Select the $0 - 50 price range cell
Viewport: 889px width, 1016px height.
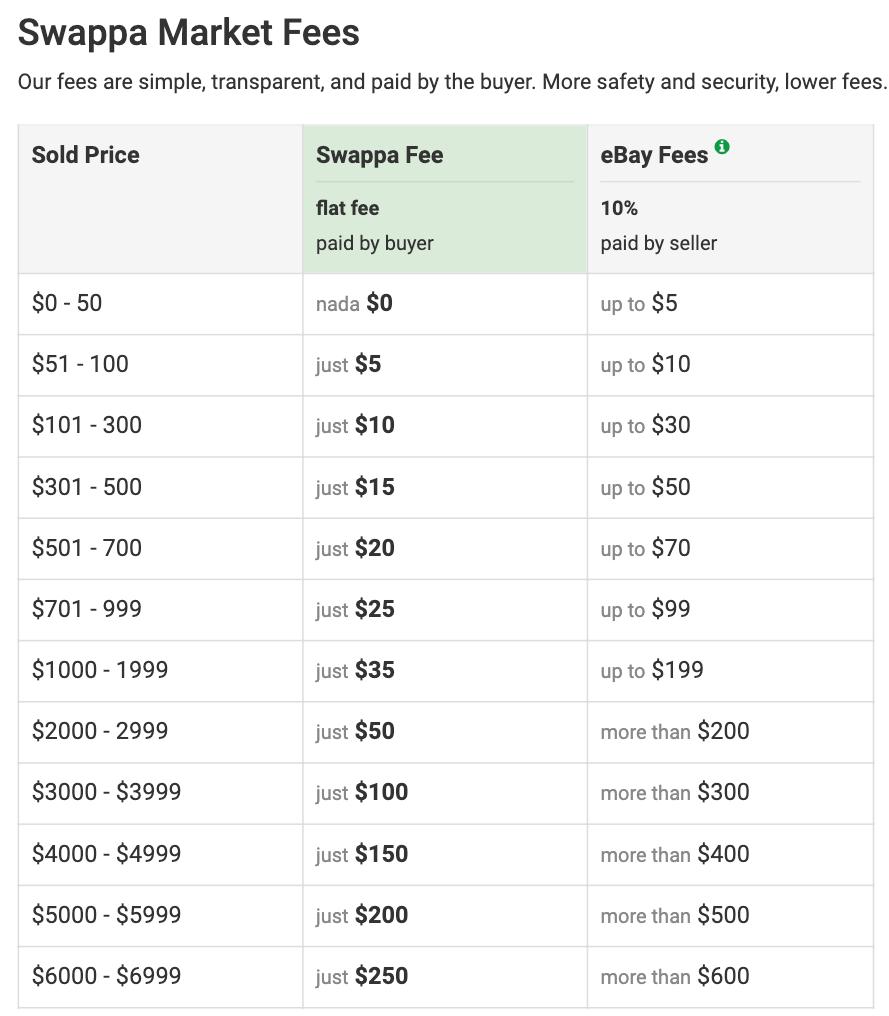pyautogui.click(x=67, y=303)
